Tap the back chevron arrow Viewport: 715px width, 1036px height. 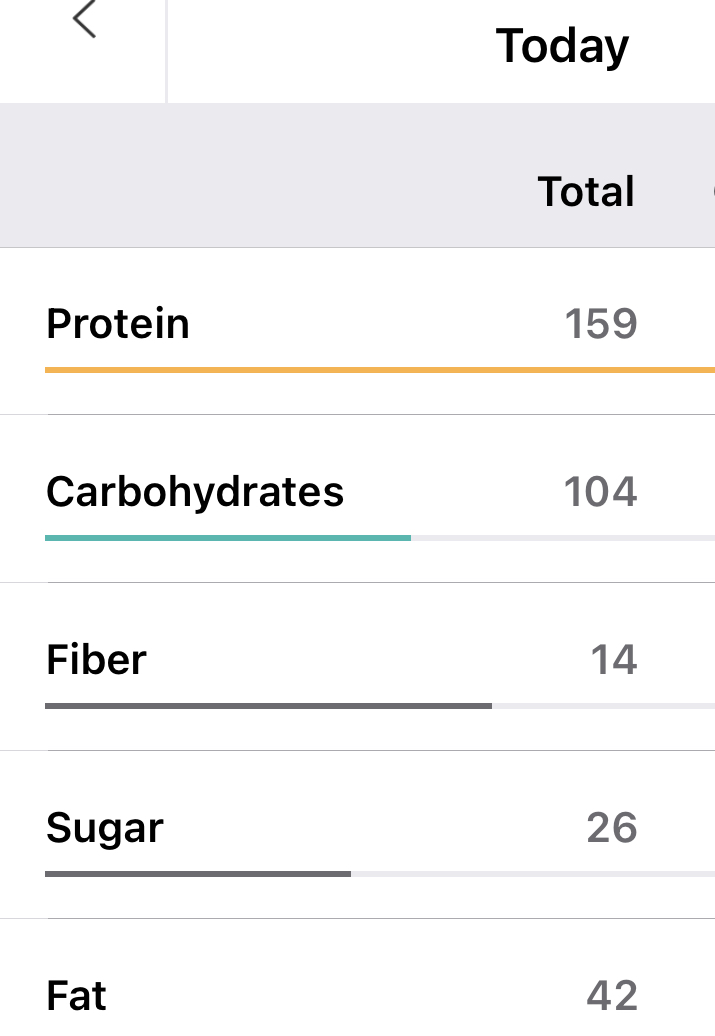point(85,20)
